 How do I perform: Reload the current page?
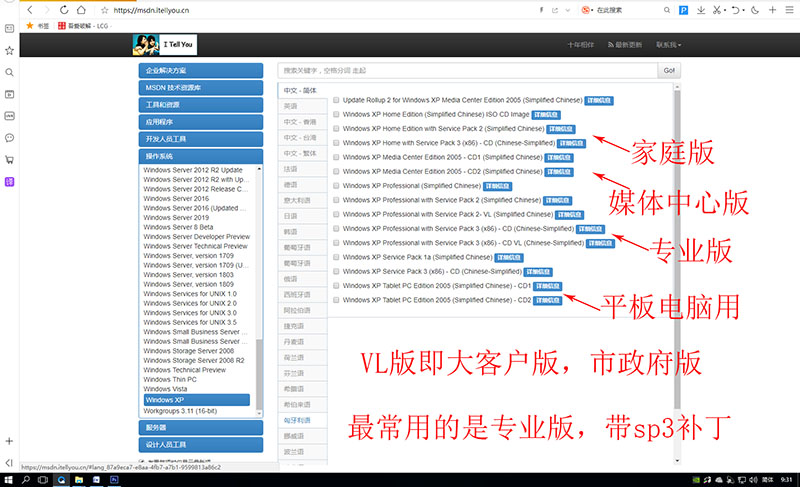point(64,10)
